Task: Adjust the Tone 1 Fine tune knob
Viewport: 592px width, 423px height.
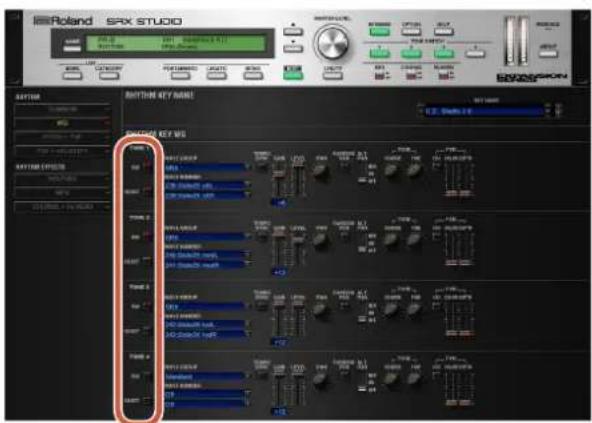Action: coord(415,171)
